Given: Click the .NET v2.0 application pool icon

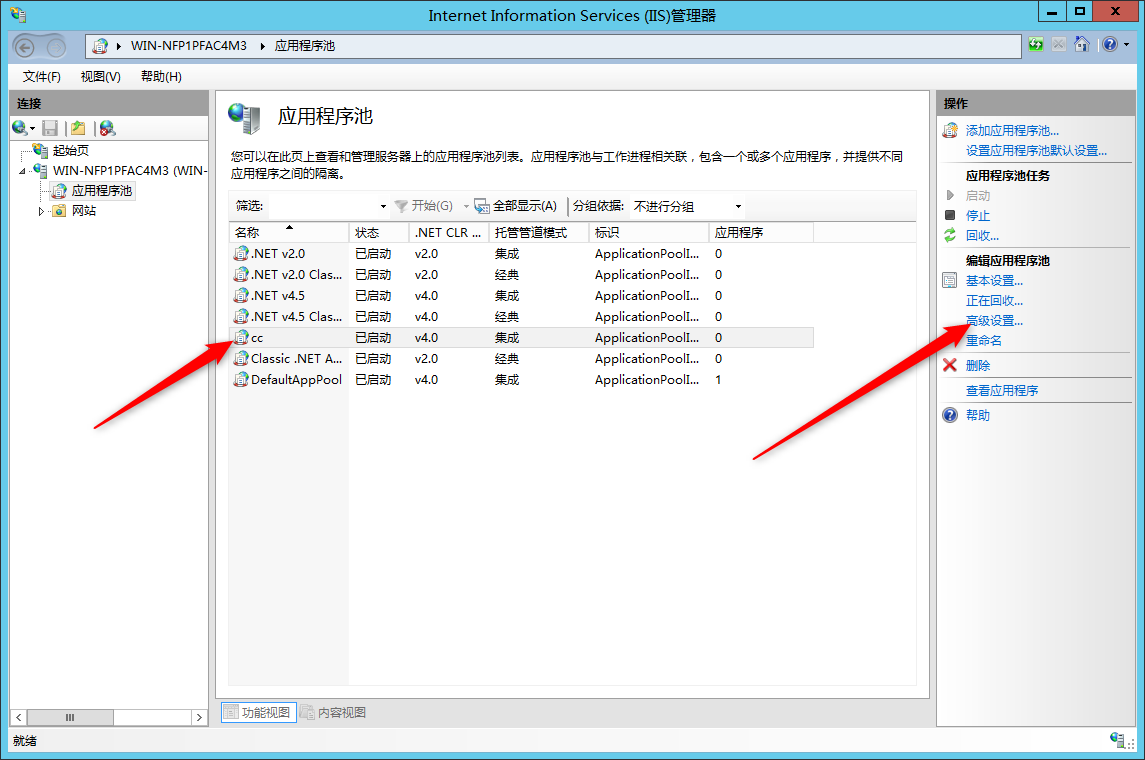Looking at the screenshot, I should tap(241, 253).
